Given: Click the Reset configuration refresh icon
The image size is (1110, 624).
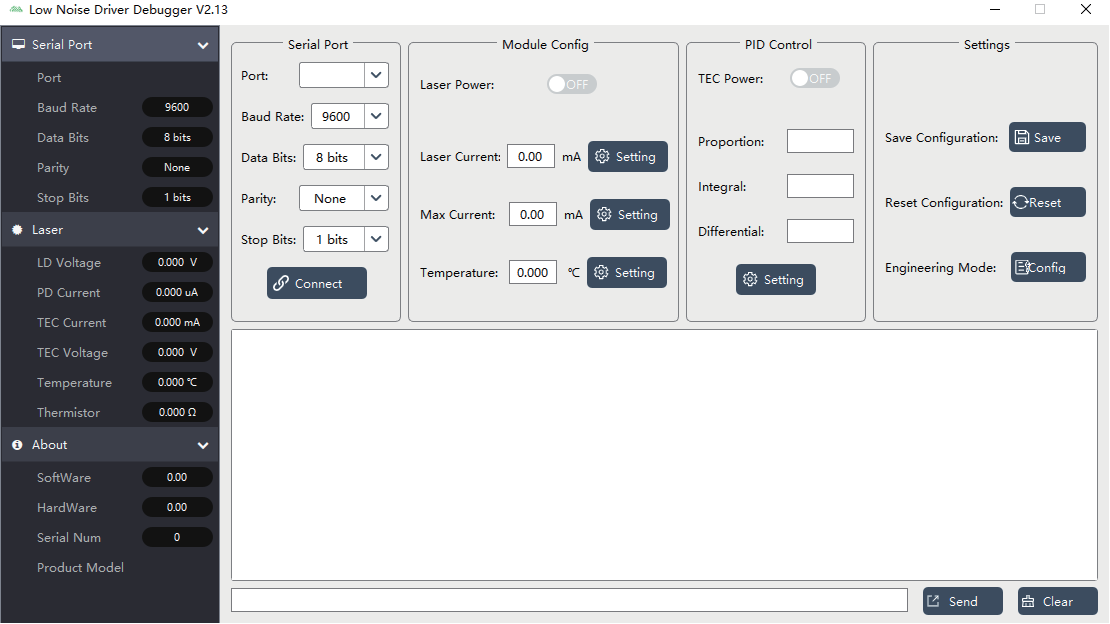Looking at the screenshot, I should click(1021, 203).
